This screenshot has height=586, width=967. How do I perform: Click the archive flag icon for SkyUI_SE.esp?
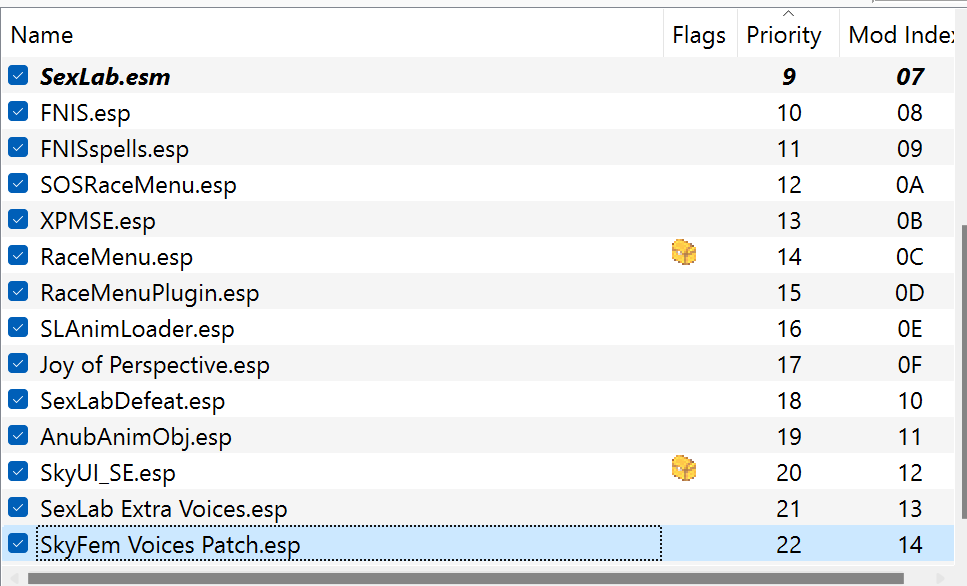[684, 468]
